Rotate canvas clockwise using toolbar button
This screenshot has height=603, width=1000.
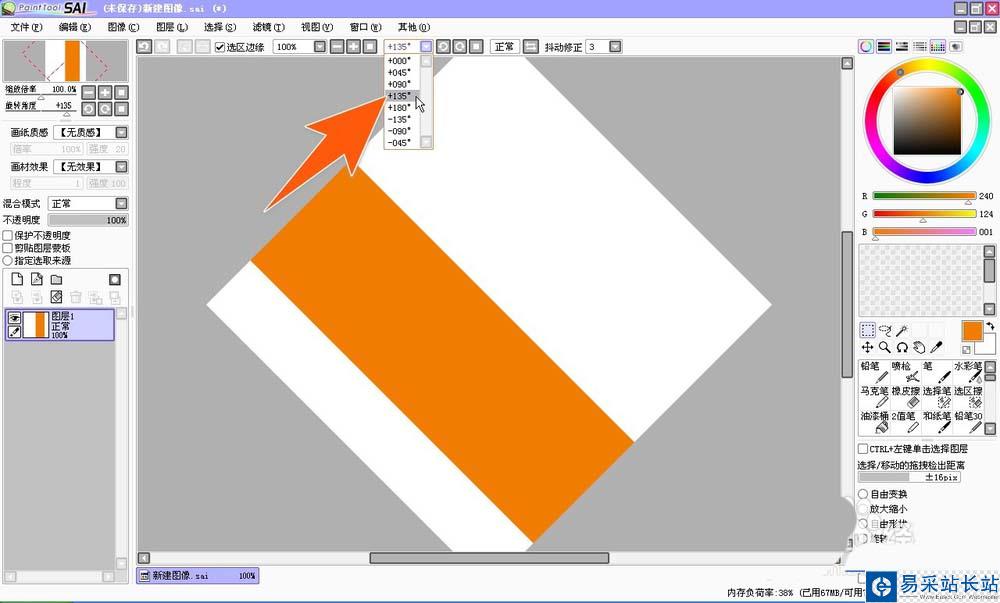tap(460, 47)
